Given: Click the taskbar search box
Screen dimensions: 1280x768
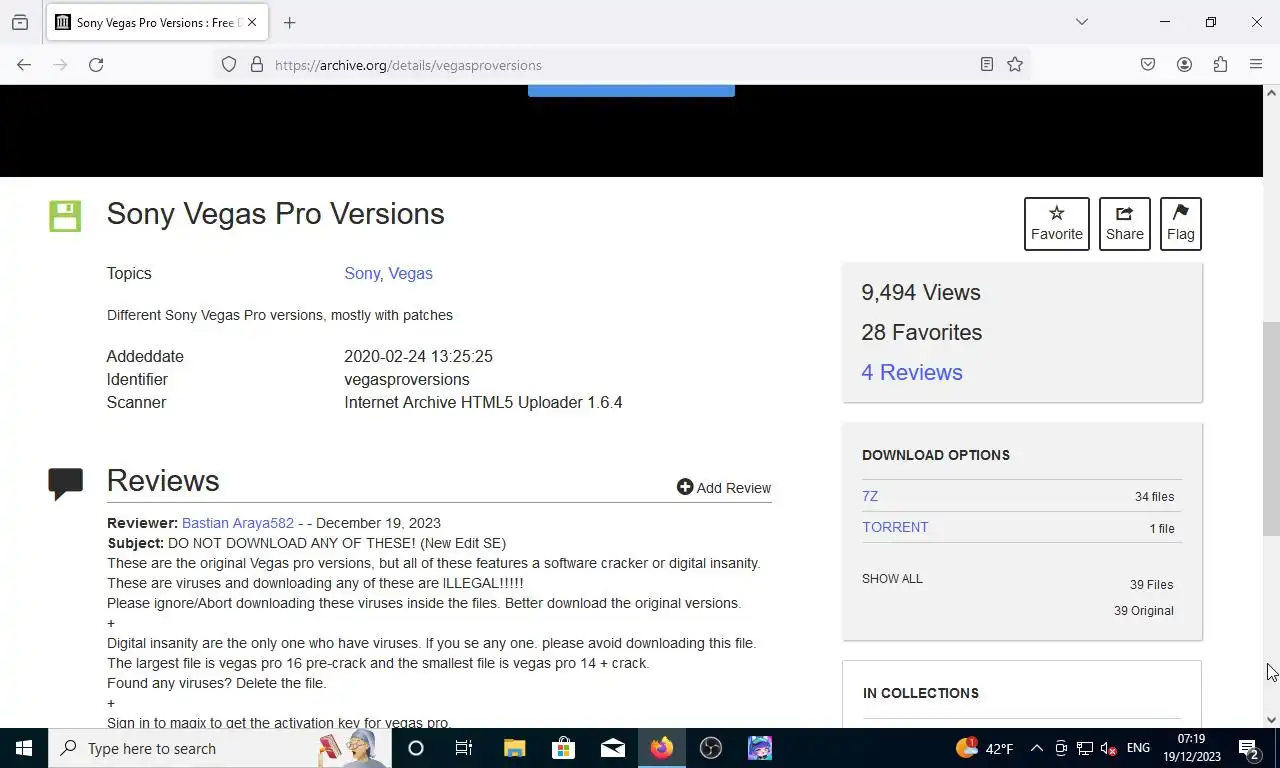Looking at the screenshot, I should (x=220, y=748).
